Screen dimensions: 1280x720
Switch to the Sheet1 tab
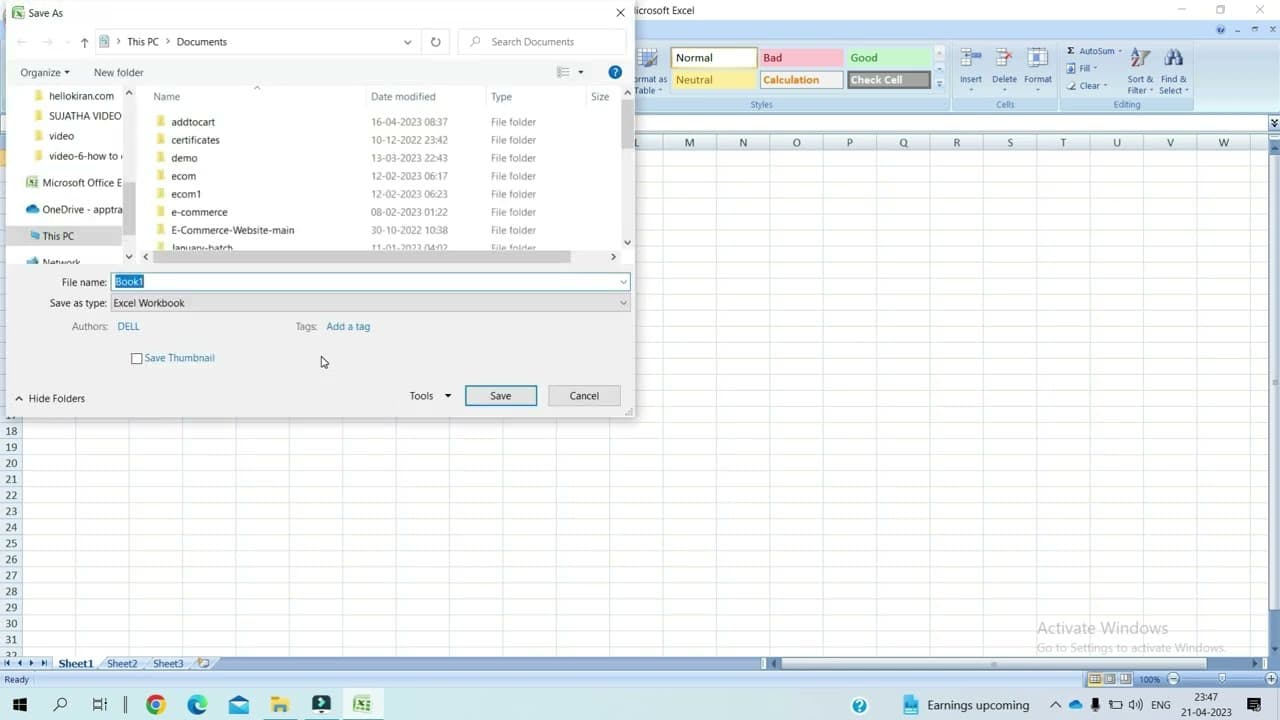75,663
